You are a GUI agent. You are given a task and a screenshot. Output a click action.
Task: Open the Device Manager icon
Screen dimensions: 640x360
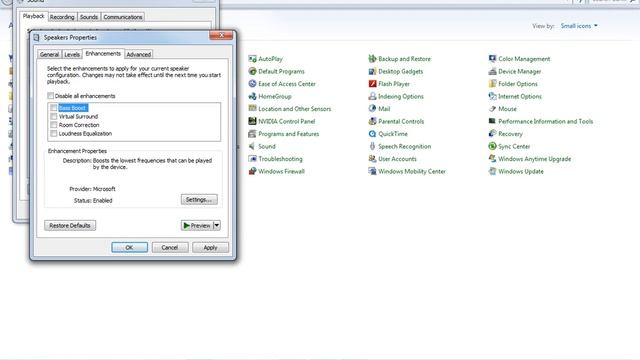pyautogui.click(x=492, y=71)
